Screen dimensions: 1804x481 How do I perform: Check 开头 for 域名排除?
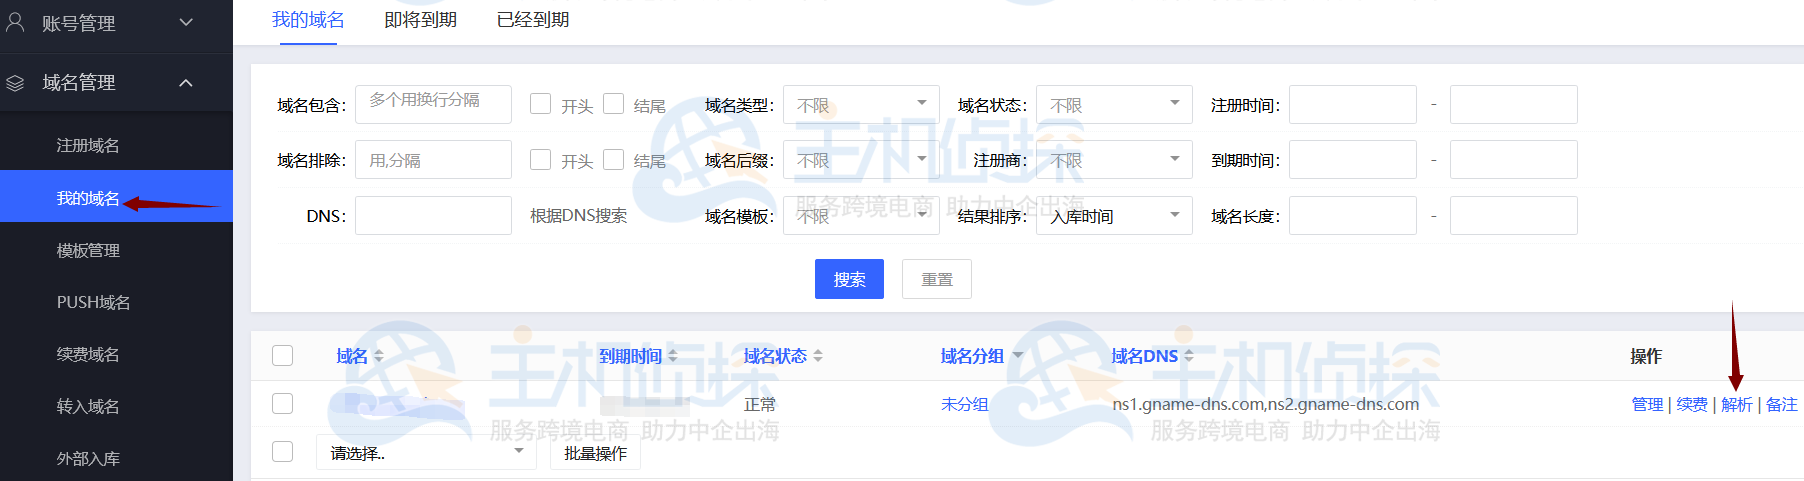(540, 159)
